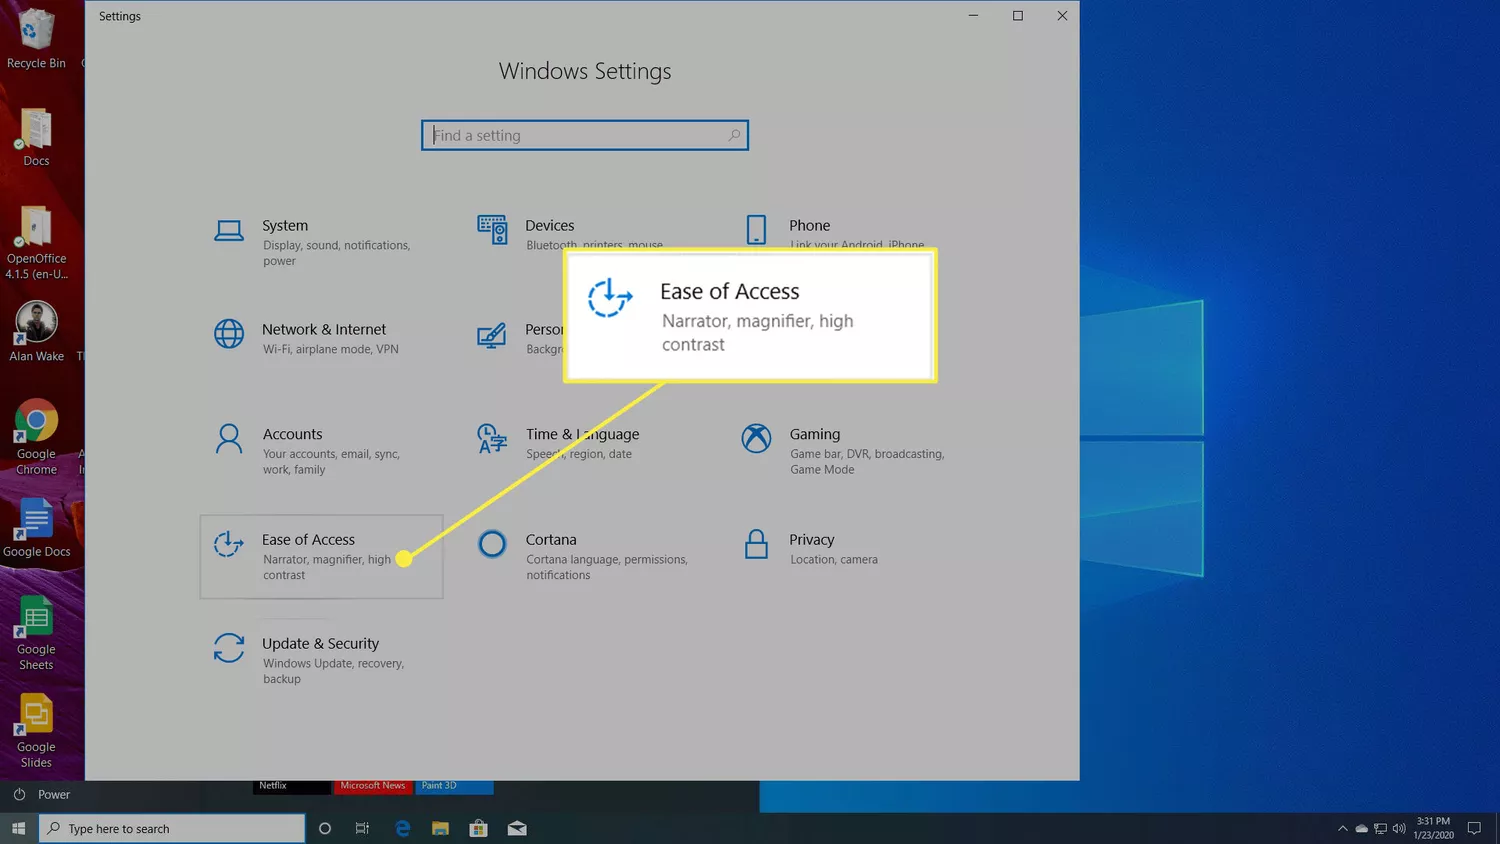This screenshot has height=844, width=1500.
Task: Click 'Cortana language, permissions, notifications' text
Action: [x=607, y=567]
